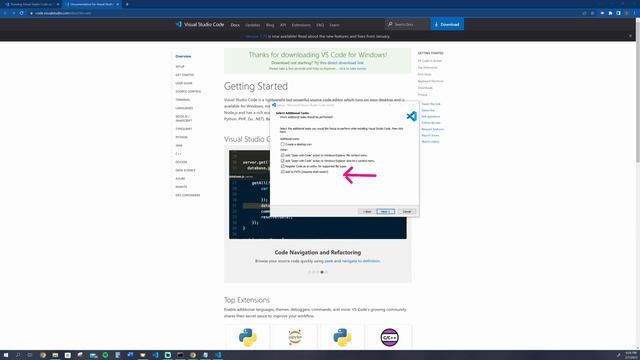This screenshot has width=640, height=360.
Task: Expand the Python section in docs sidebar
Action: tap(182, 137)
